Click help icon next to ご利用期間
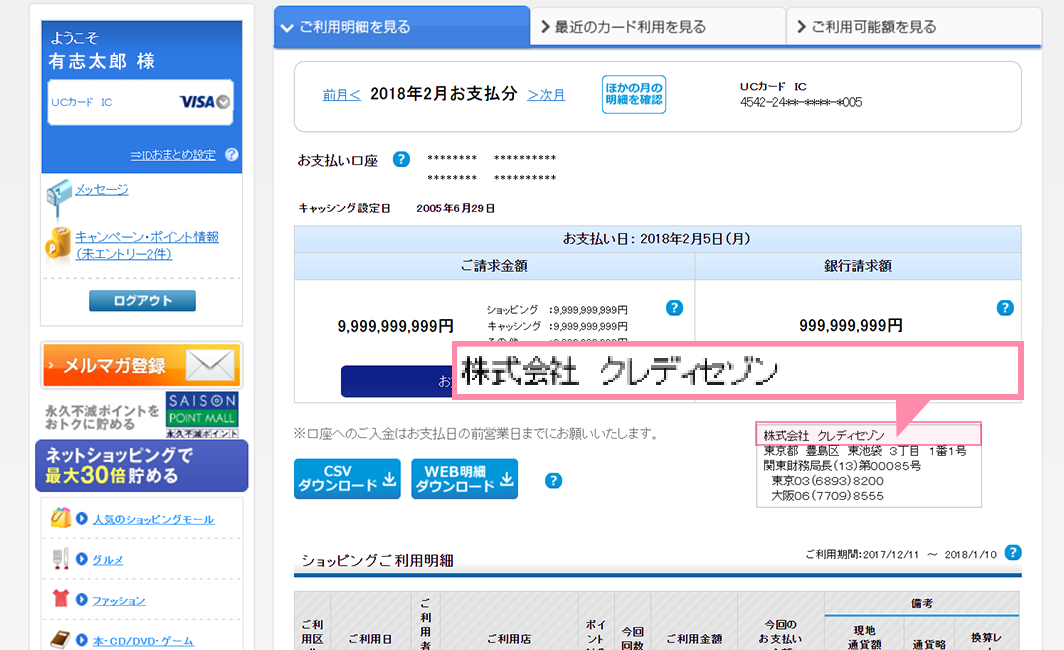The image size is (1064, 650). pyautogui.click(x=1012, y=552)
